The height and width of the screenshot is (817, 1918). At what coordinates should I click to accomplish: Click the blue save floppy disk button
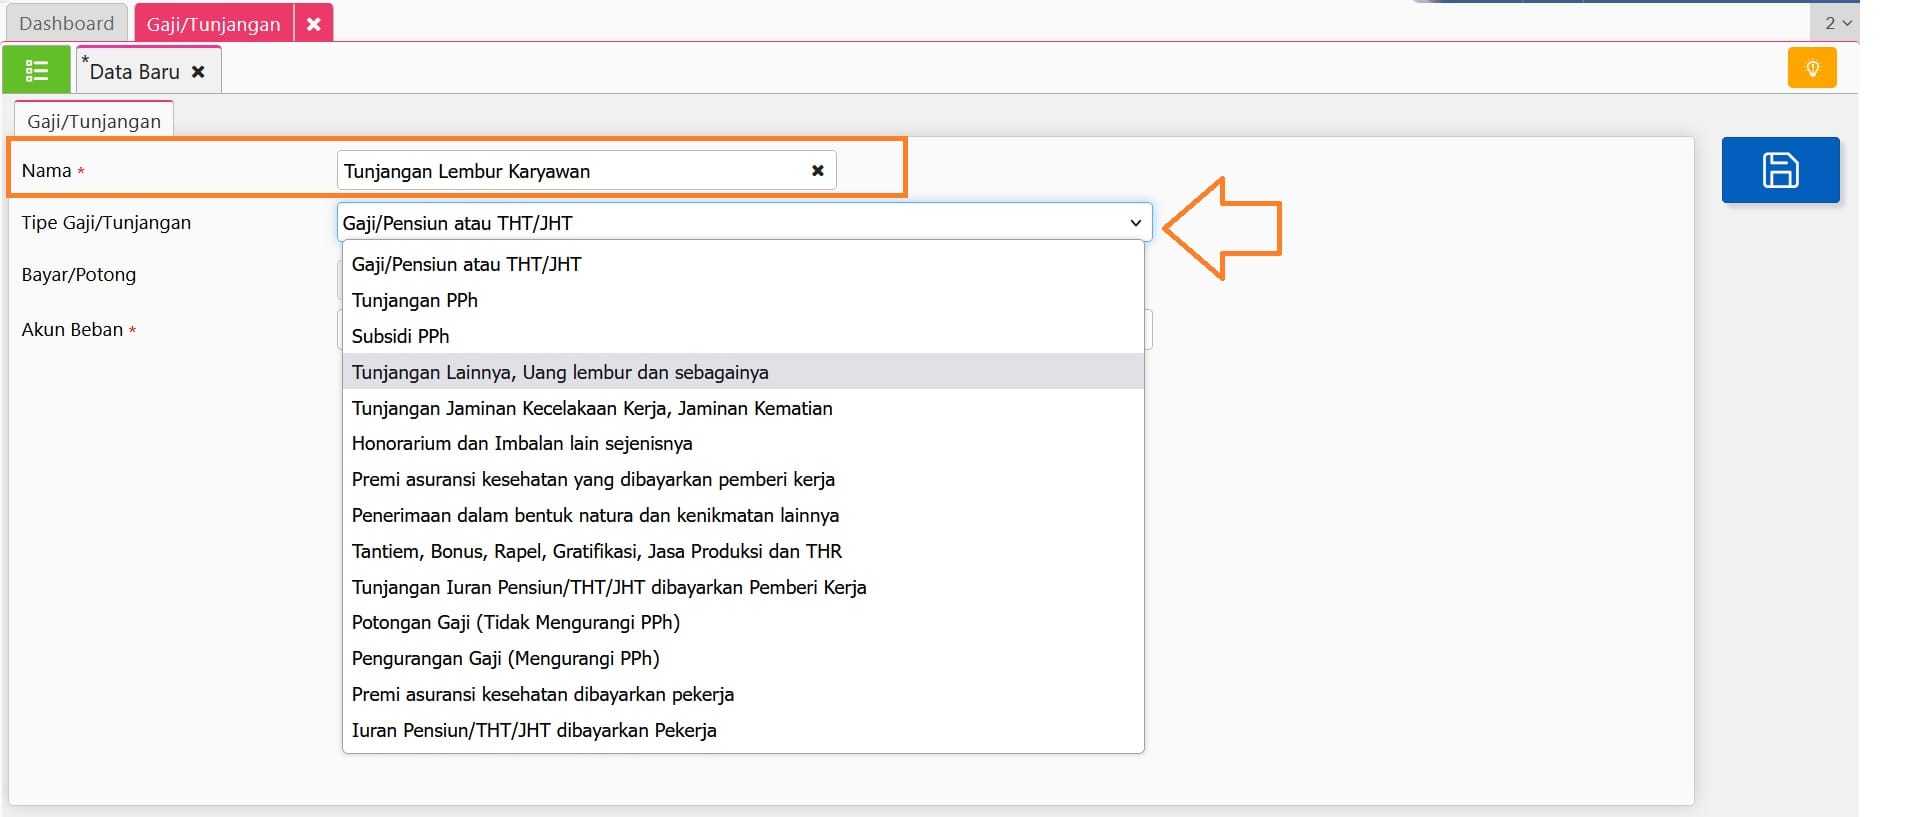pyautogui.click(x=1780, y=170)
